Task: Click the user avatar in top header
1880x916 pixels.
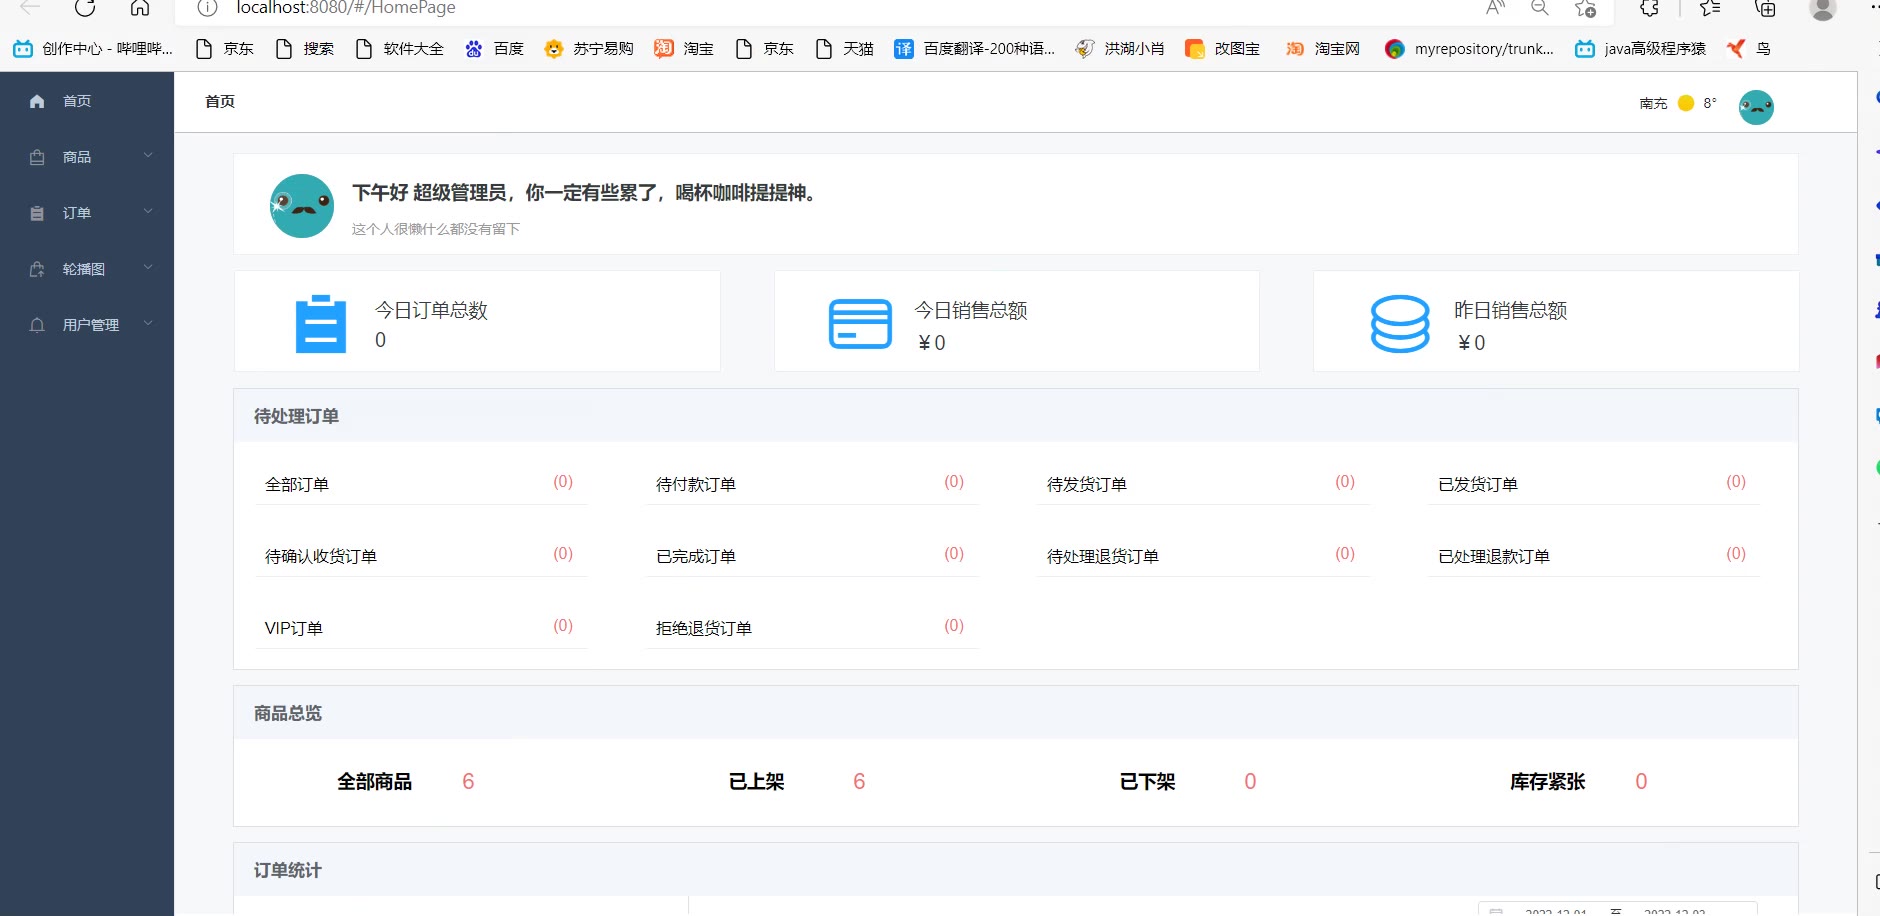Action: 1755,106
